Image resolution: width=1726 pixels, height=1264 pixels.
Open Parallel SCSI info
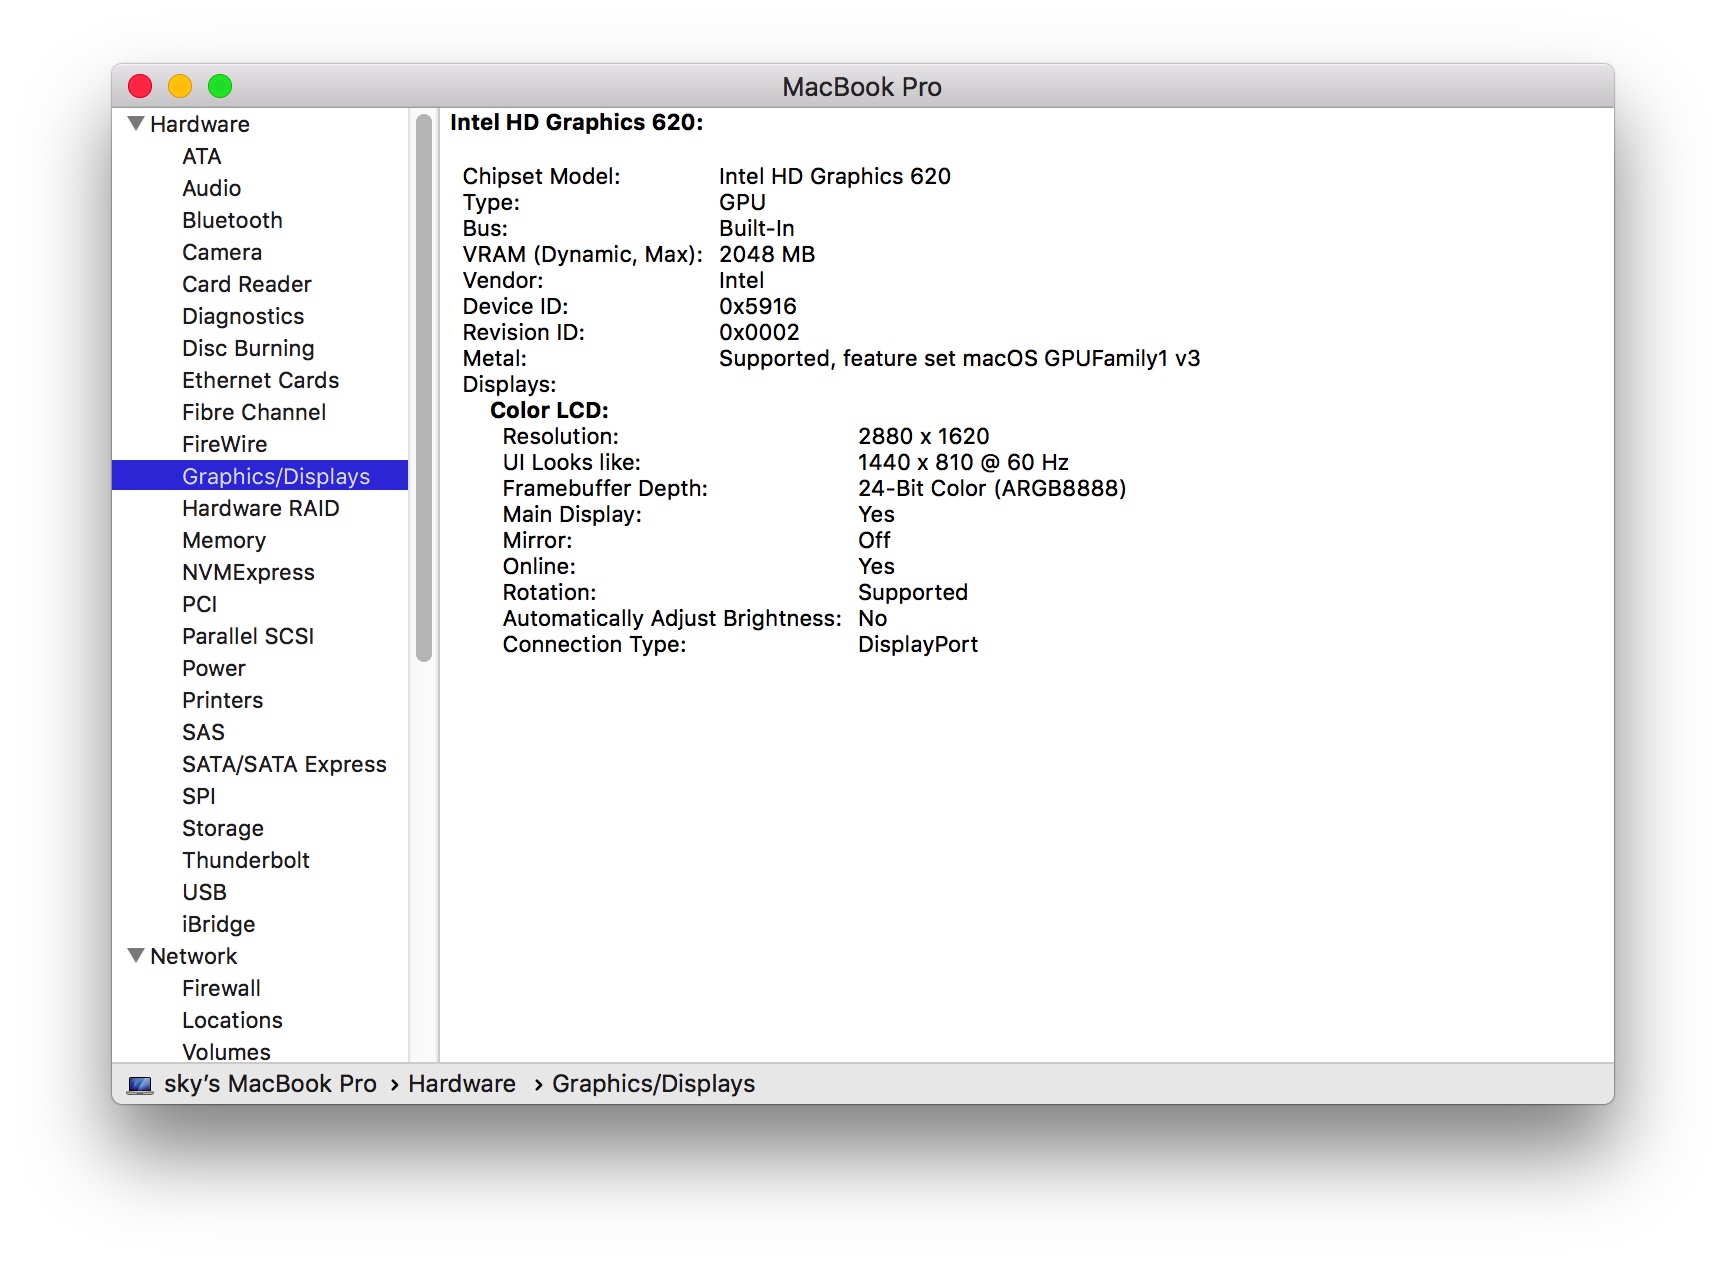(248, 636)
